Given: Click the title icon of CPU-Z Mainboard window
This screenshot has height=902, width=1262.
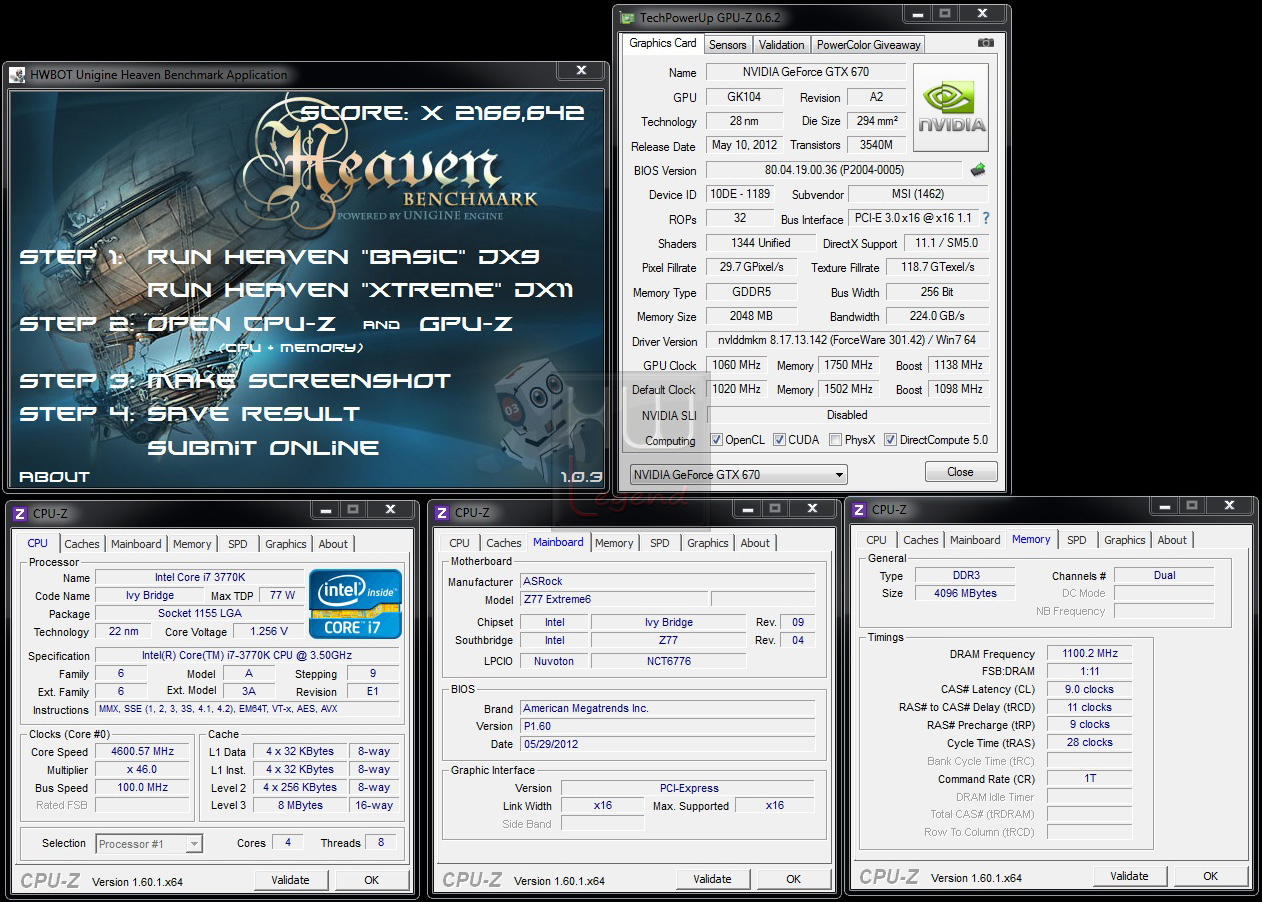Looking at the screenshot, I should click(x=441, y=513).
